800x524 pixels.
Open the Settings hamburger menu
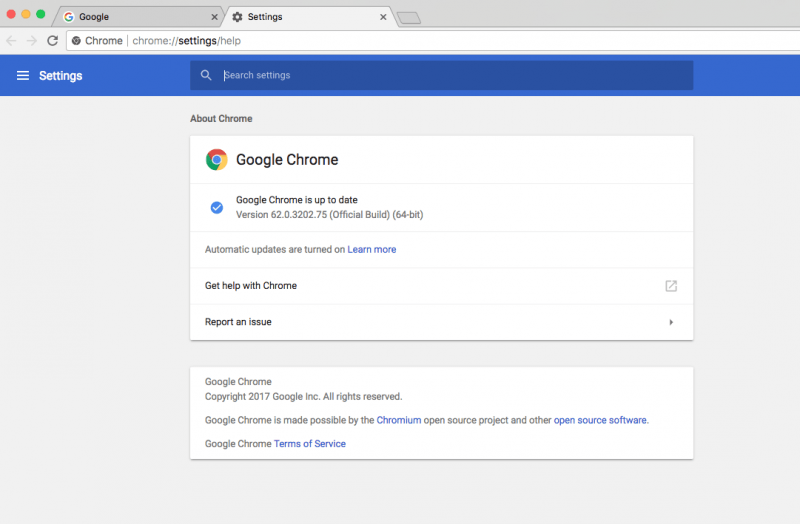22,76
